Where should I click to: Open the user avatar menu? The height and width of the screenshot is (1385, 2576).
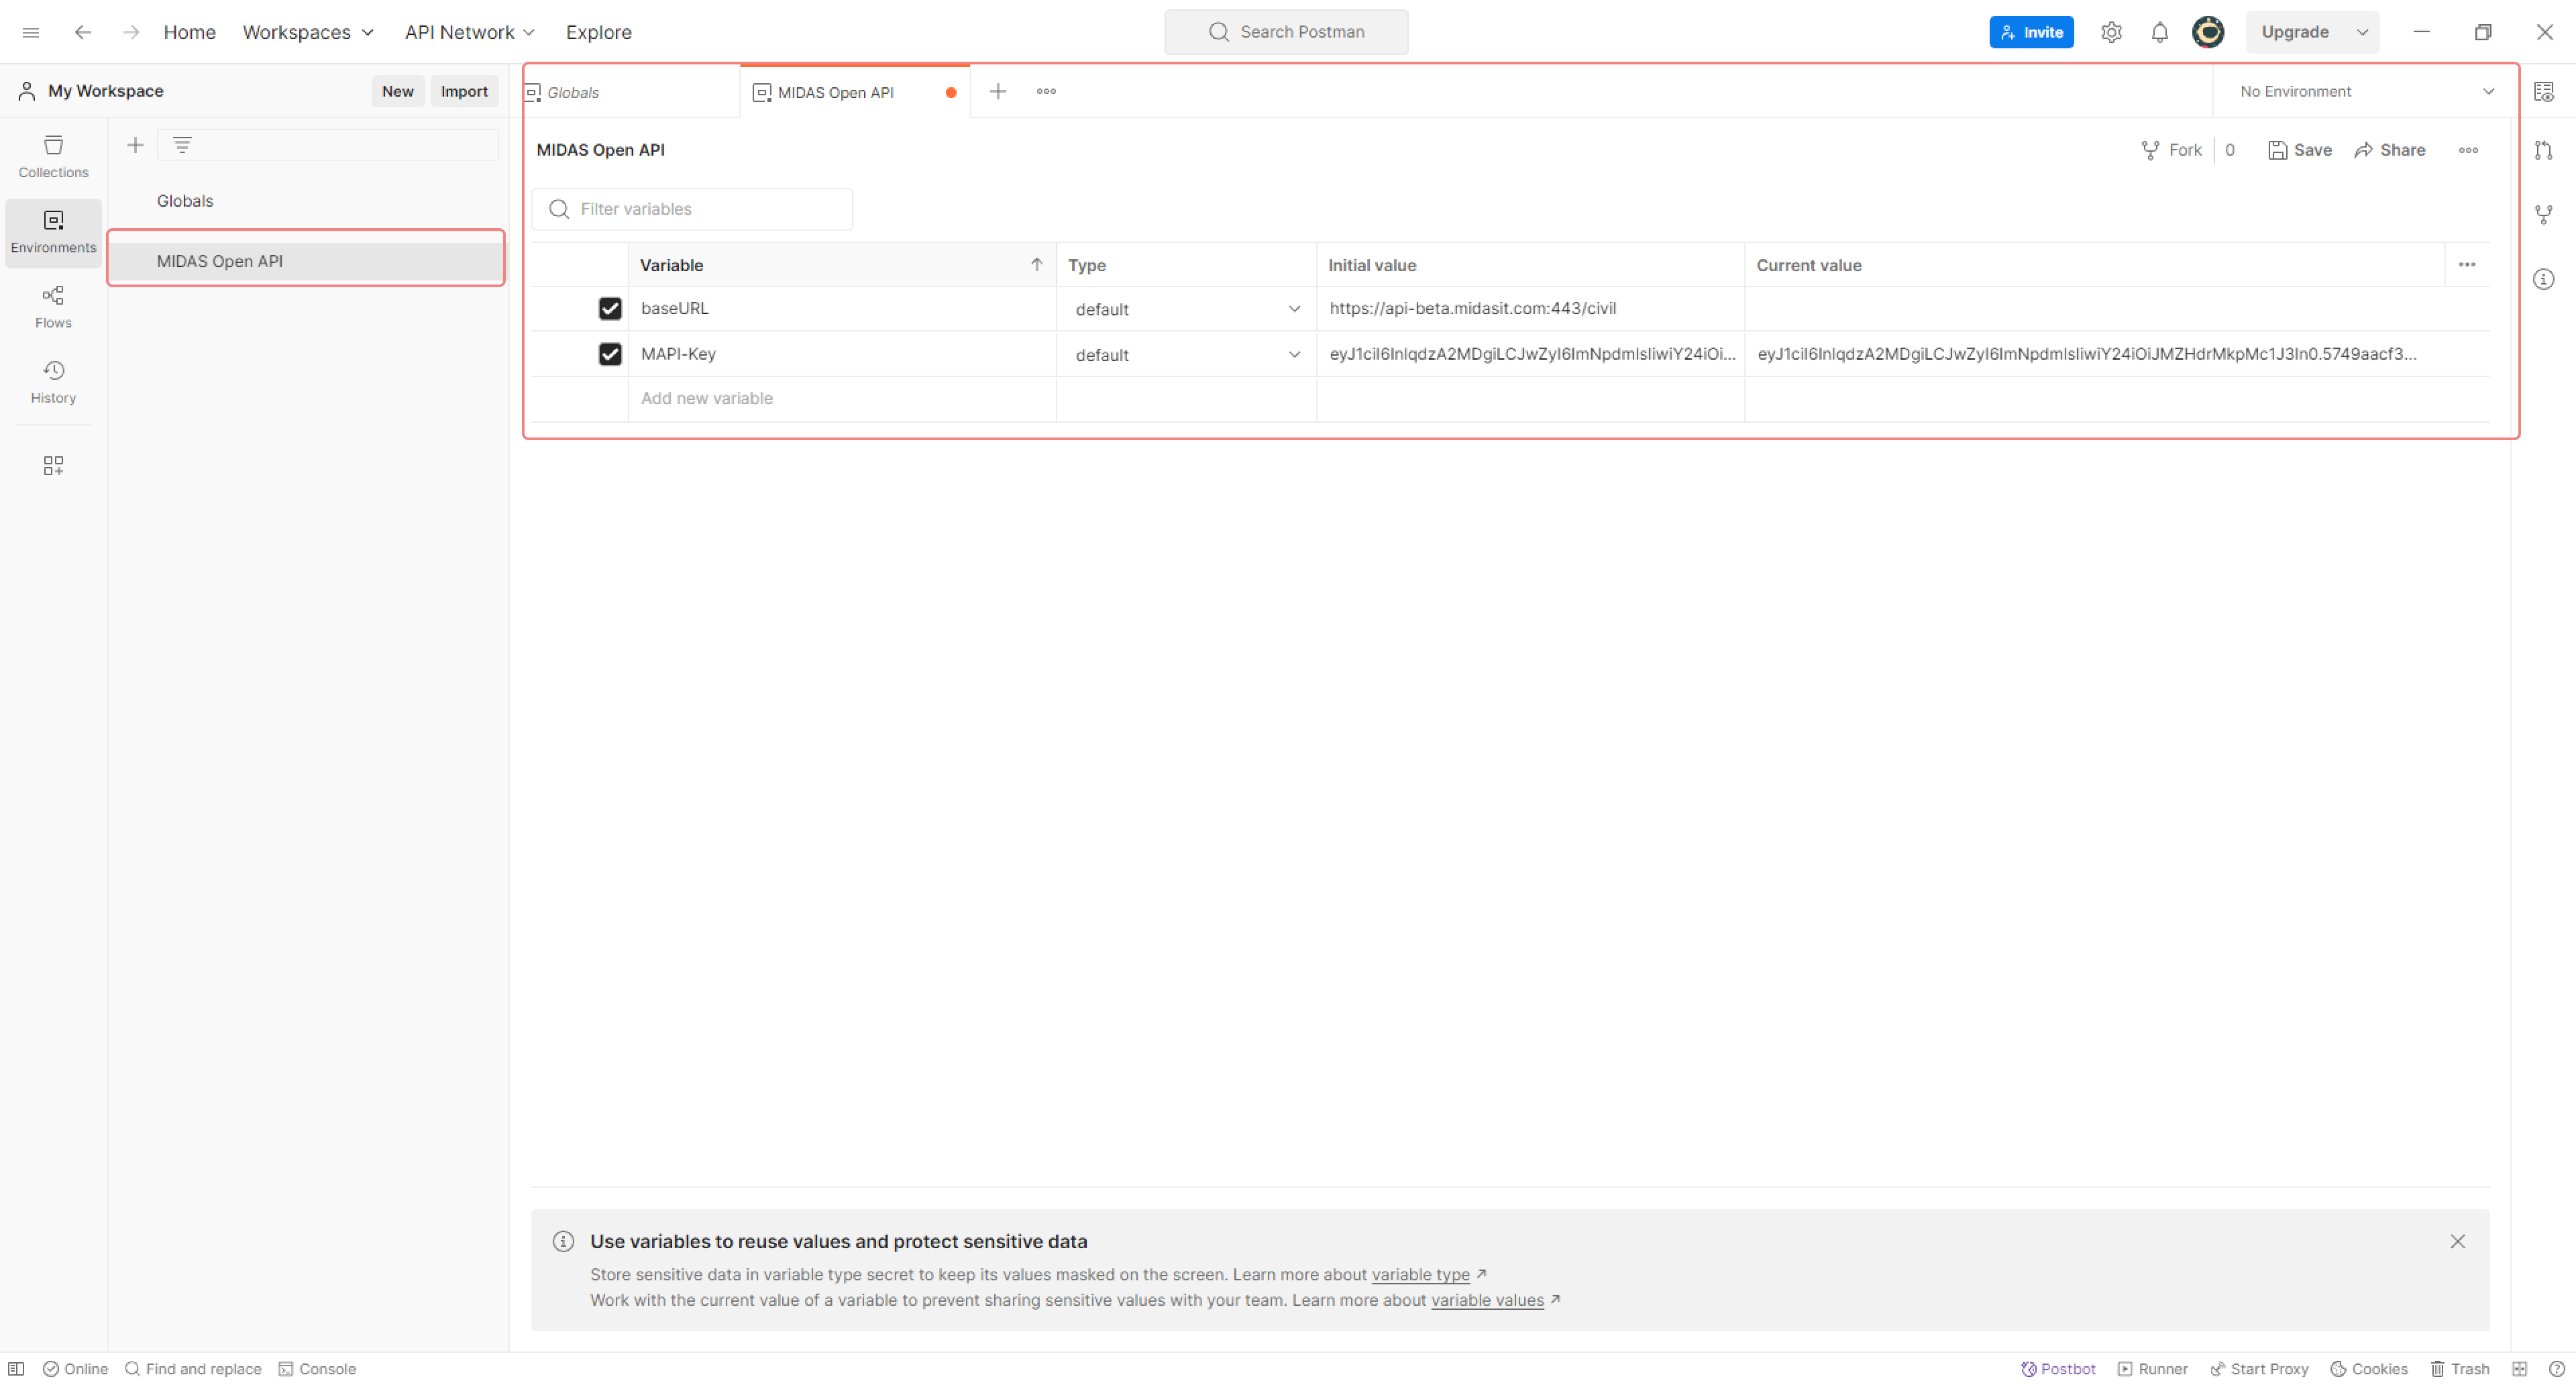coord(2208,32)
